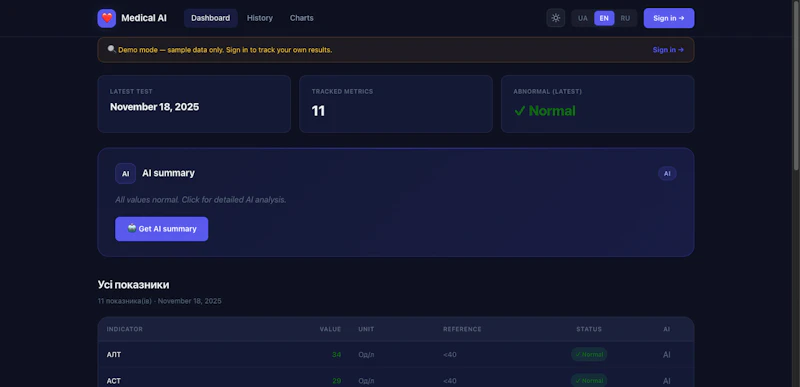This screenshot has width=800, height=387.
Task: Click the Medical AI heart logo icon
Action: [x=107, y=18]
